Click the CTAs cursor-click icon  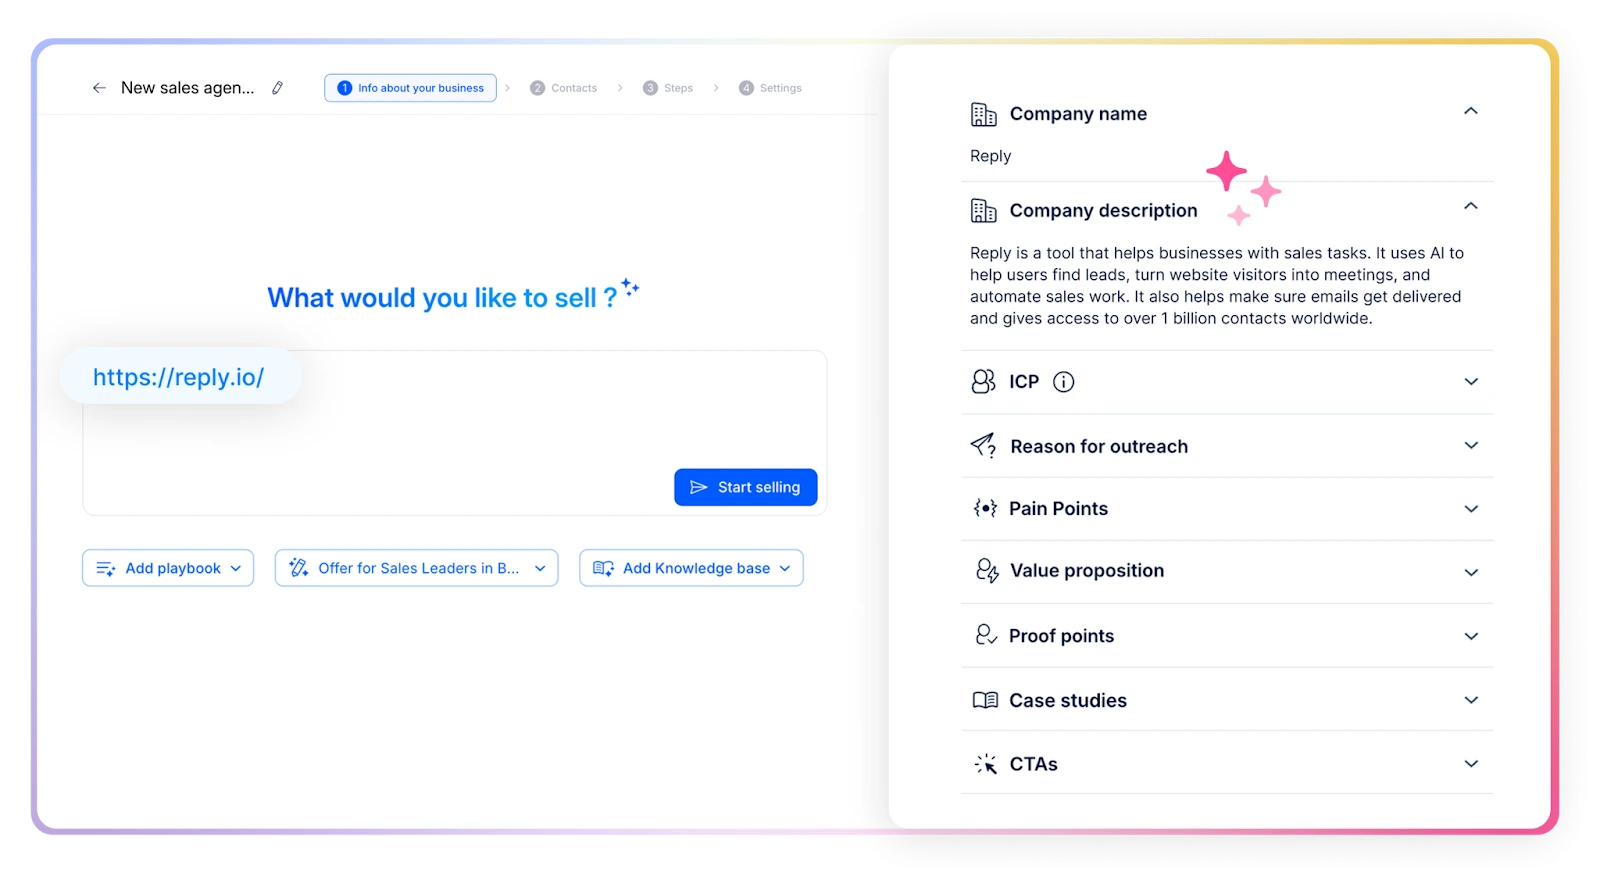click(985, 764)
